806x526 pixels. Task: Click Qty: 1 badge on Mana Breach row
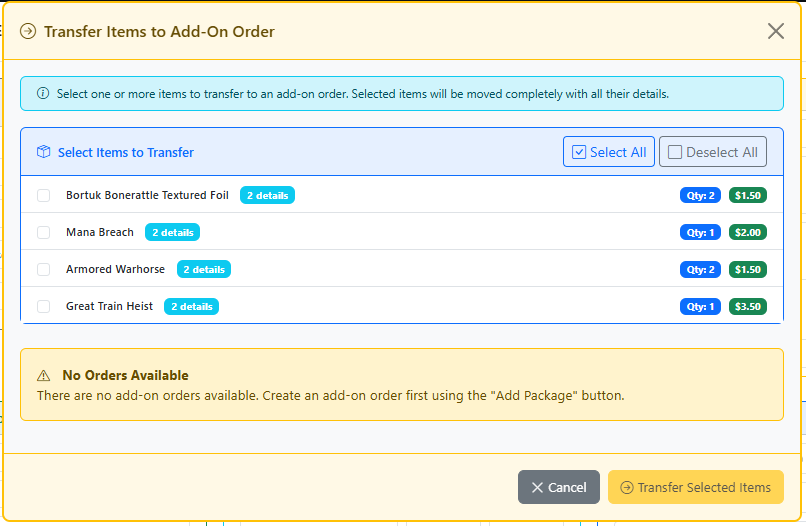tap(700, 232)
